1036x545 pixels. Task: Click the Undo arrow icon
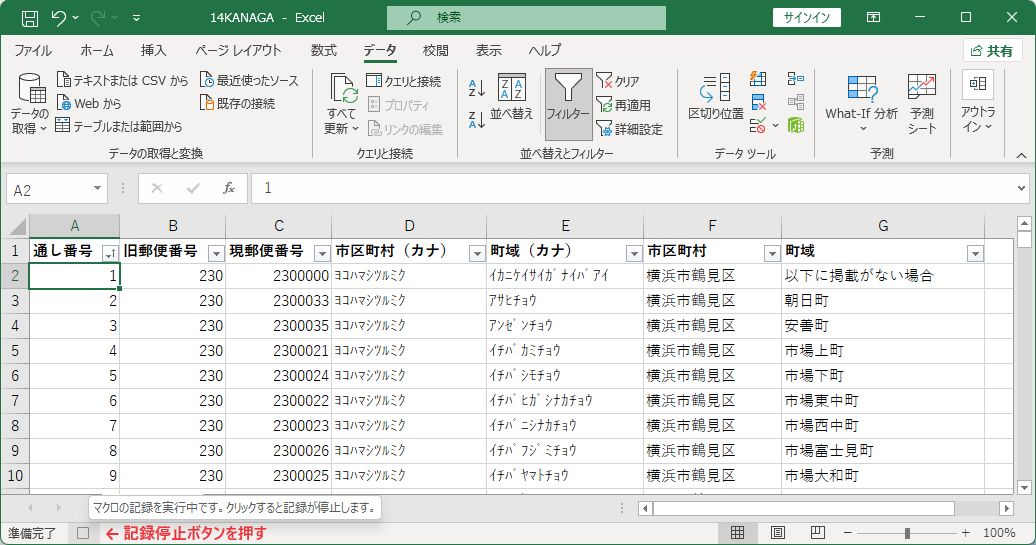coord(58,18)
